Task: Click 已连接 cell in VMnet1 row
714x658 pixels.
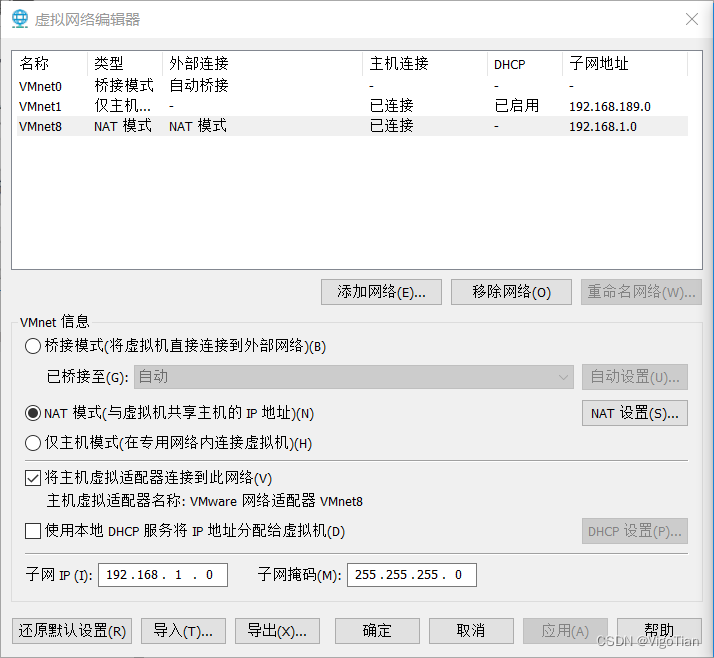Action: pos(392,106)
